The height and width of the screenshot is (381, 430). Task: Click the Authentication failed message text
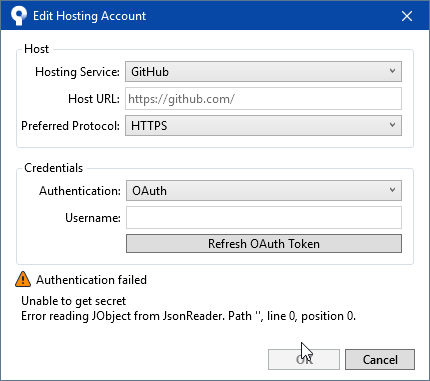[91, 280]
